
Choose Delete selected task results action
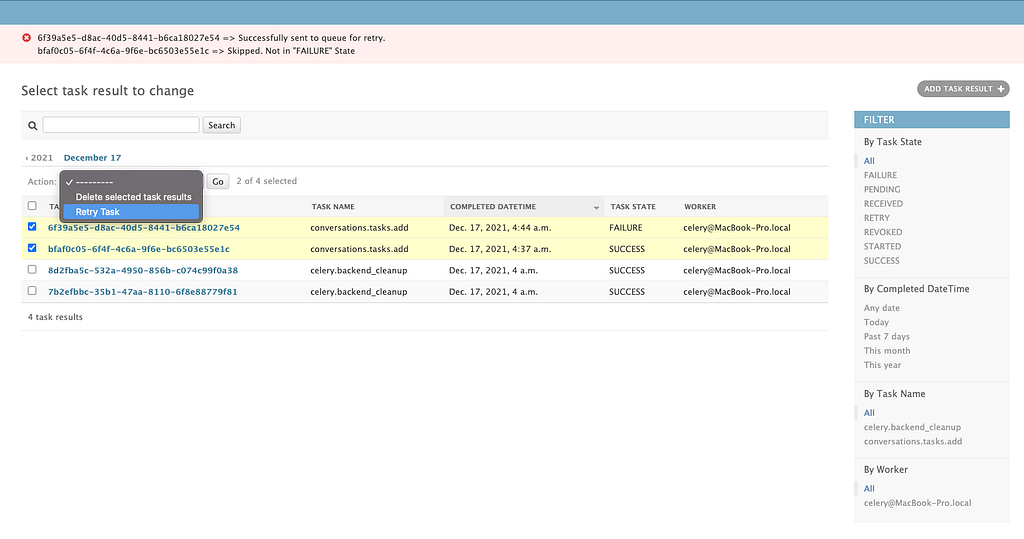131,197
